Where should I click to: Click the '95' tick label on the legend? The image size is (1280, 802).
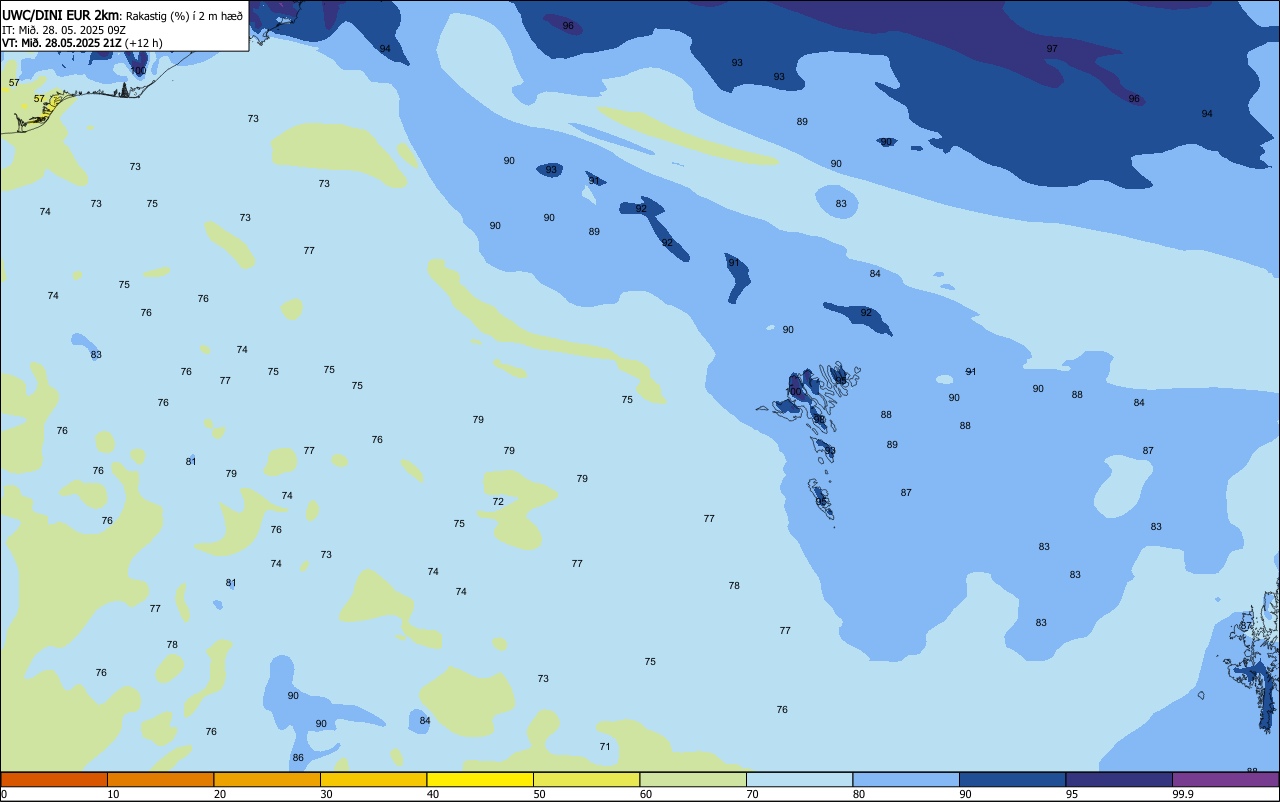click(1072, 794)
